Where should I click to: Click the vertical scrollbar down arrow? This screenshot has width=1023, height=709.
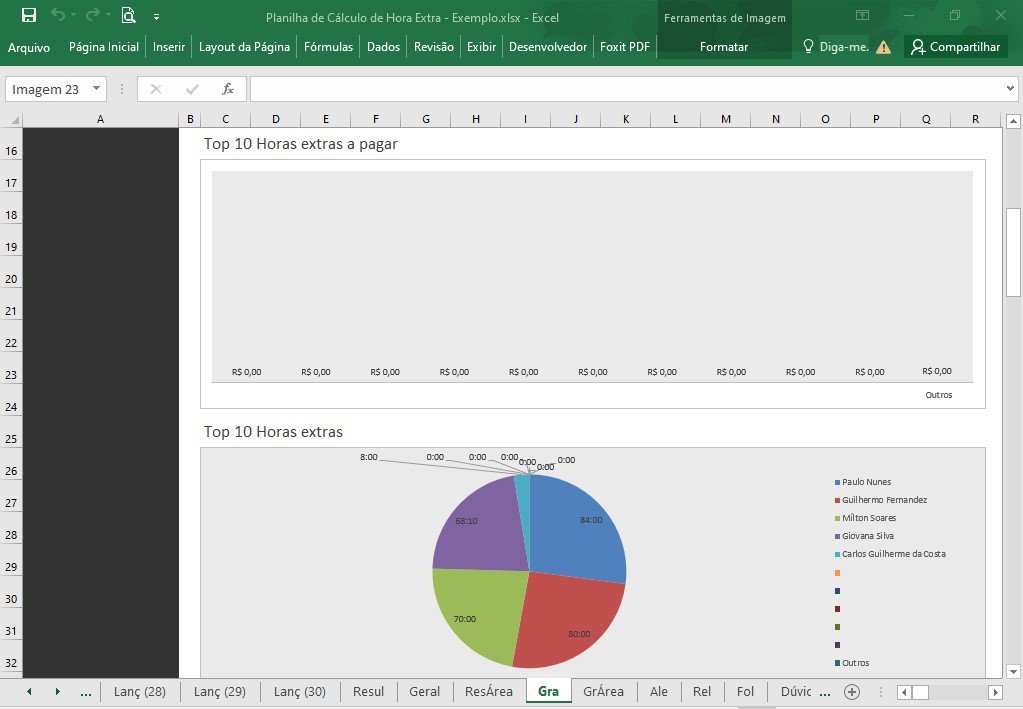pos(1013,671)
